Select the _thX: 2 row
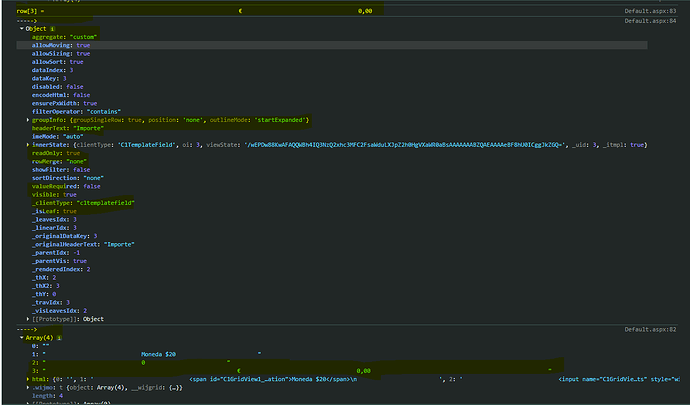690x405 pixels. tap(44, 278)
